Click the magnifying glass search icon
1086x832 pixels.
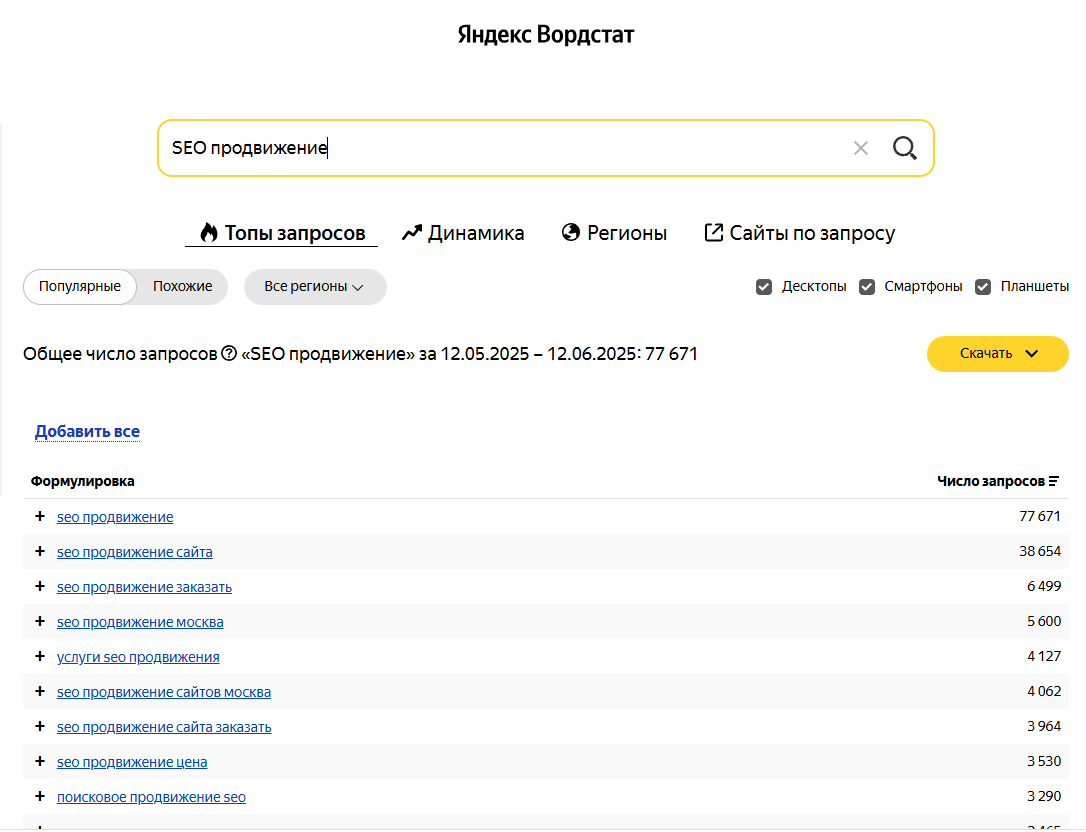click(x=905, y=148)
